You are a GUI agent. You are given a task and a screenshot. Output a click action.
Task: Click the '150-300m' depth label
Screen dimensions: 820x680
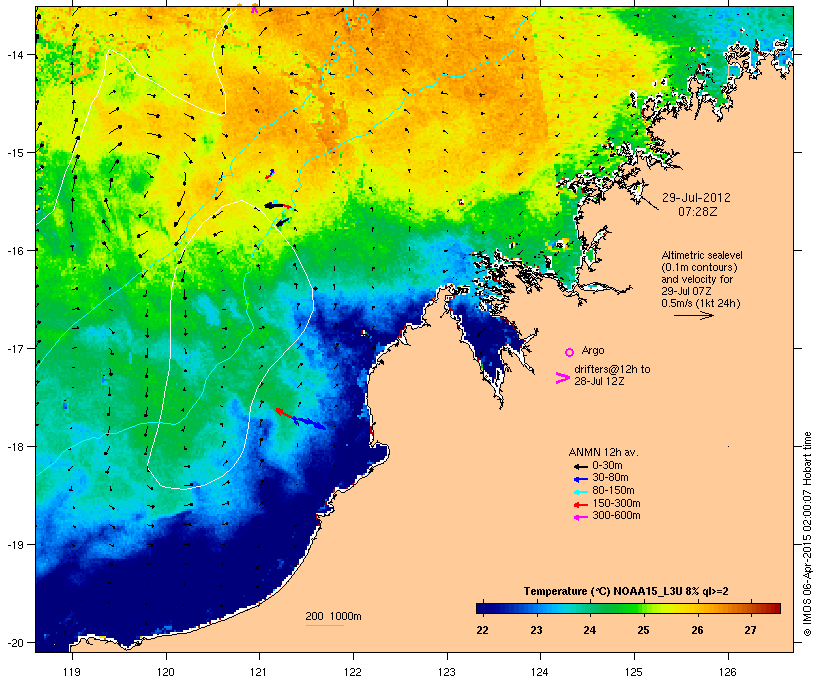point(616,504)
